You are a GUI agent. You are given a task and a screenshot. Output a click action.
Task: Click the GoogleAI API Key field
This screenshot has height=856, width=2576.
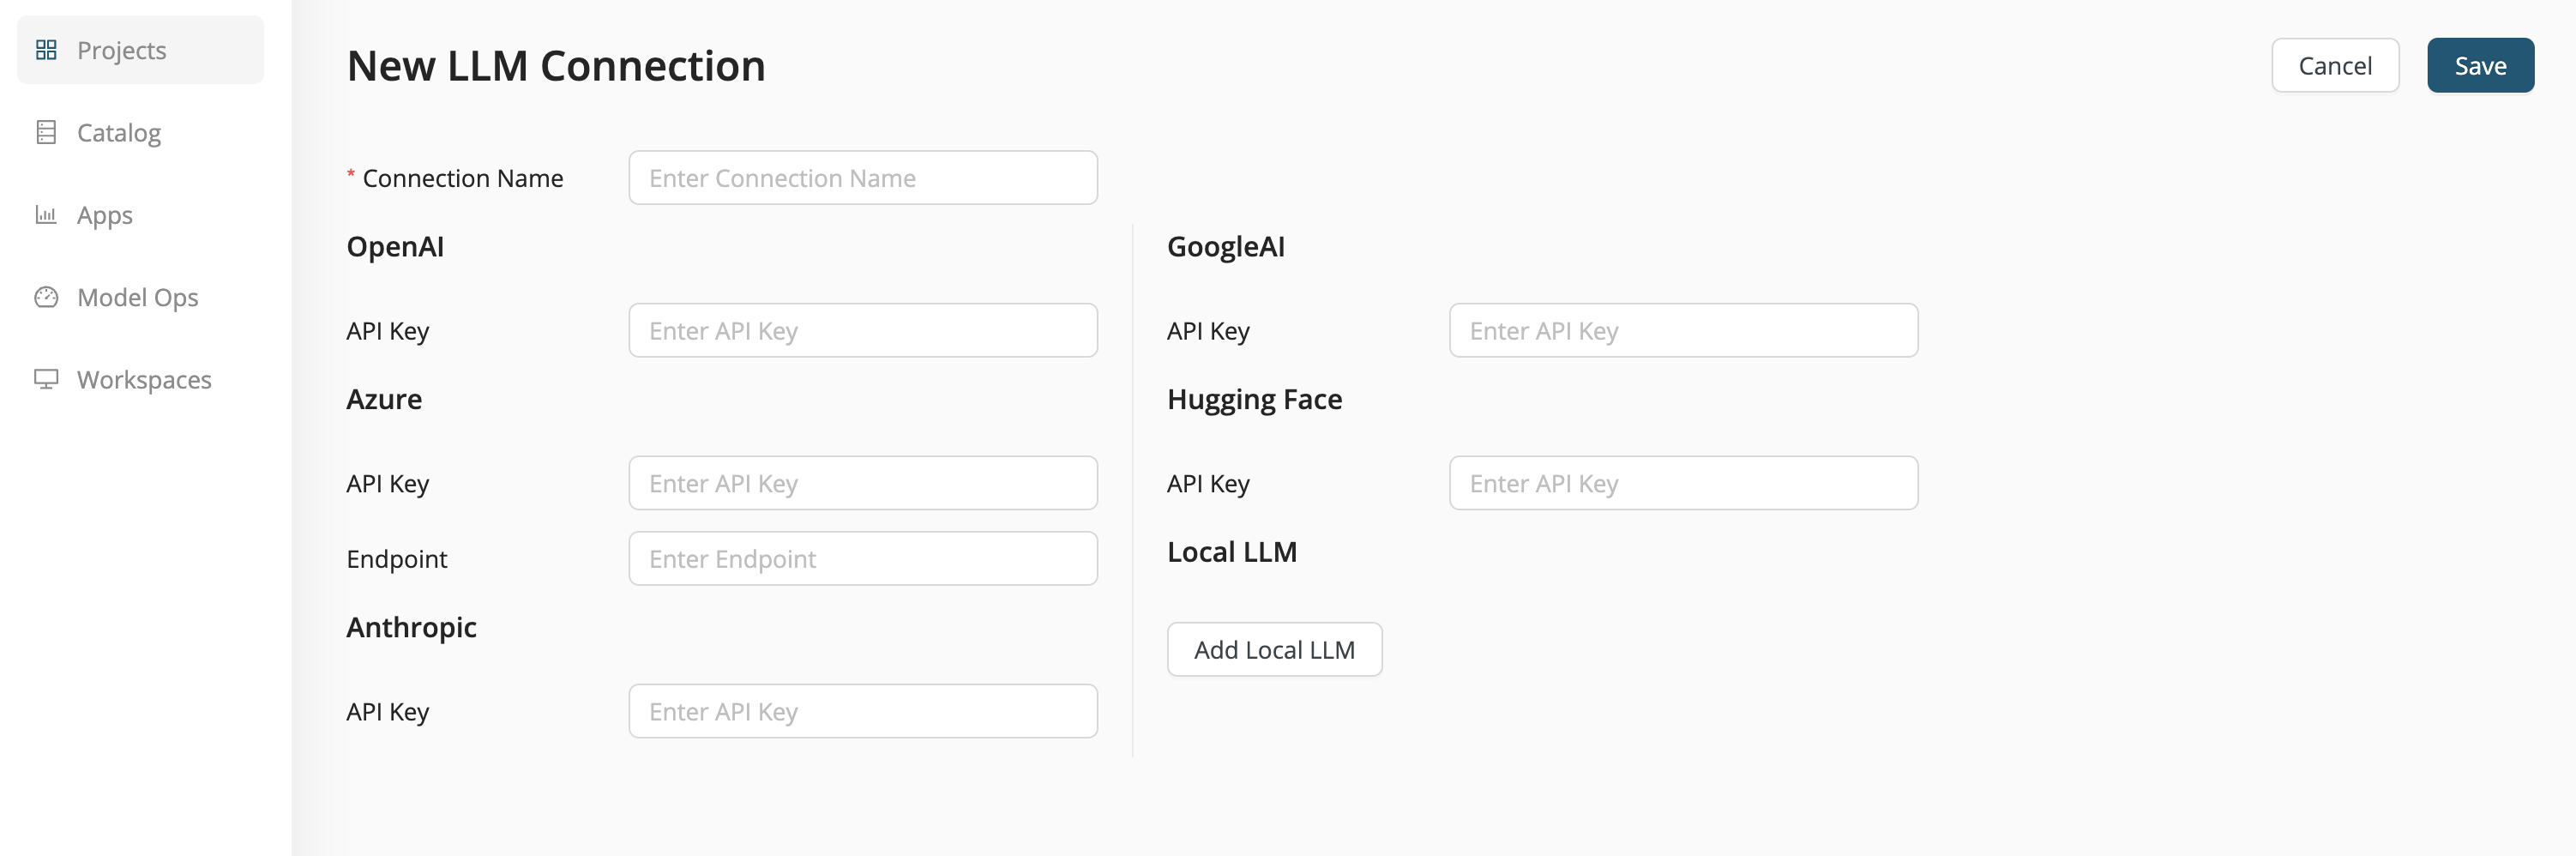tap(1683, 331)
